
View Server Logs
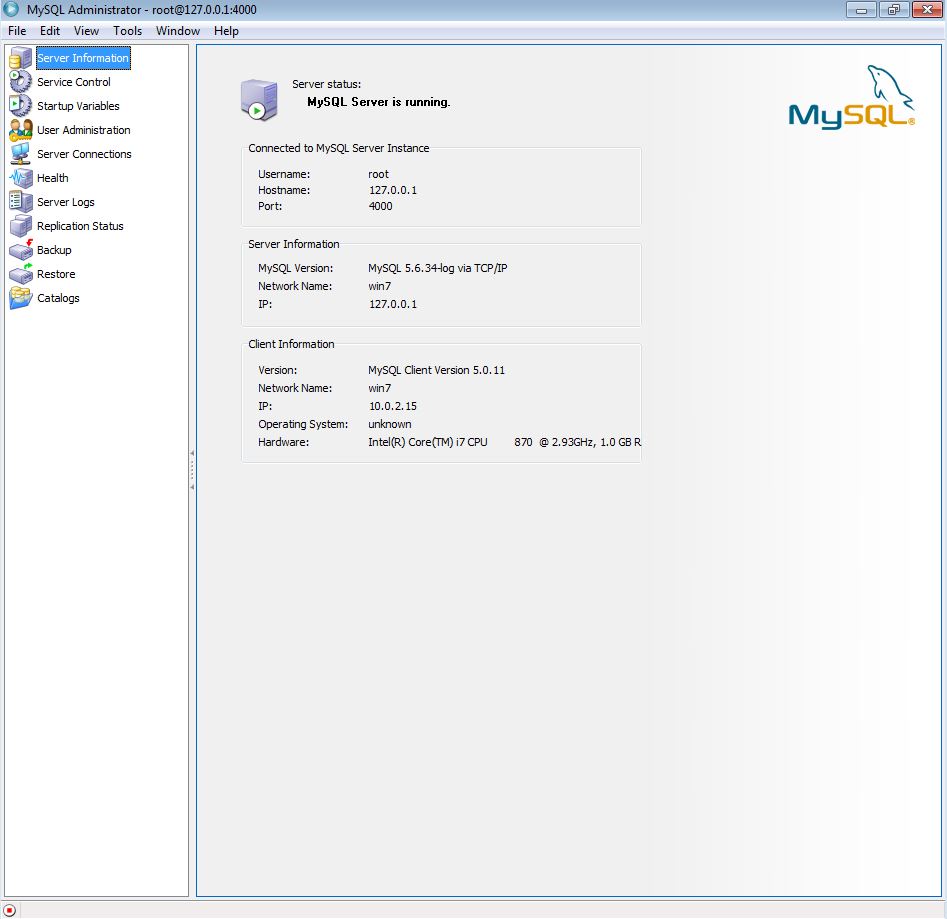(65, 202)
